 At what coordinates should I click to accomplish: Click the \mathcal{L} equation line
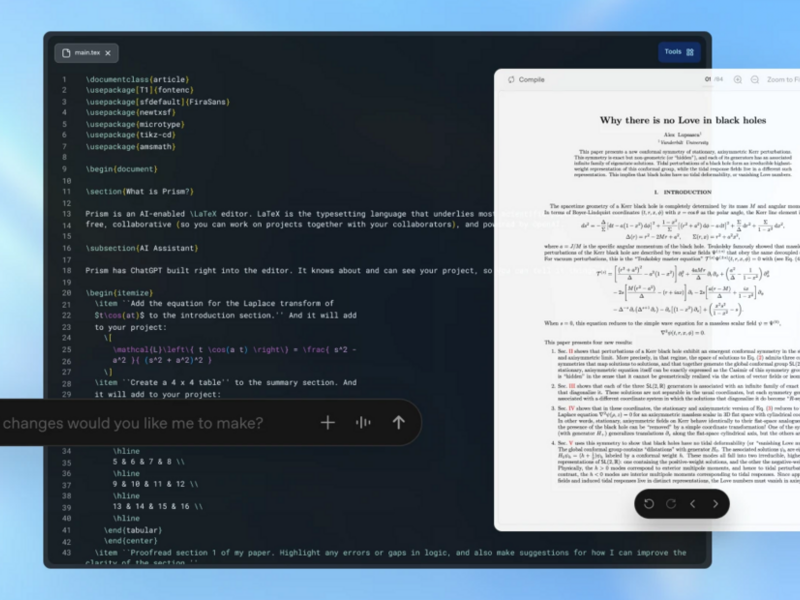pos(235,350)
